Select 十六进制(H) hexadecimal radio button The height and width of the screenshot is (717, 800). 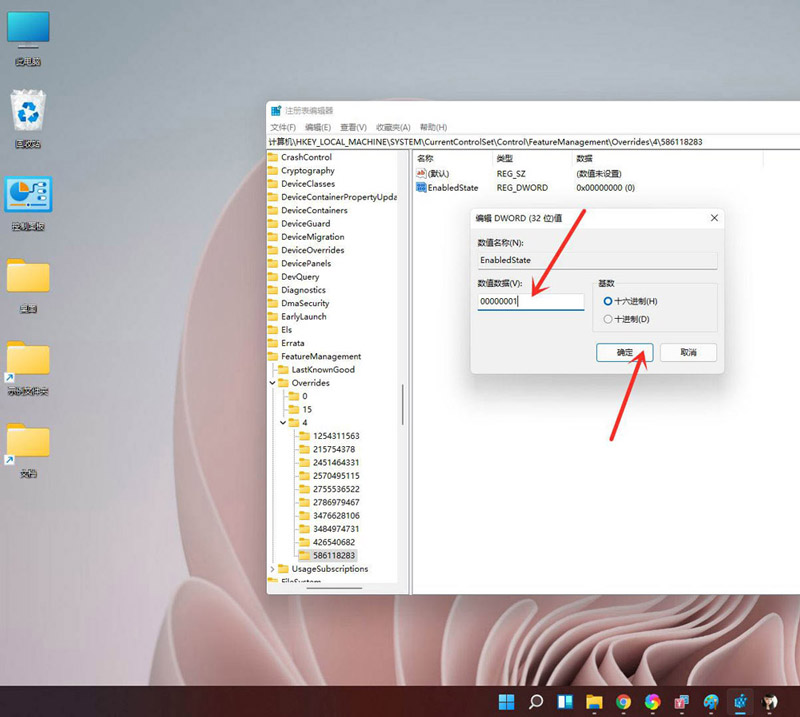607,301
